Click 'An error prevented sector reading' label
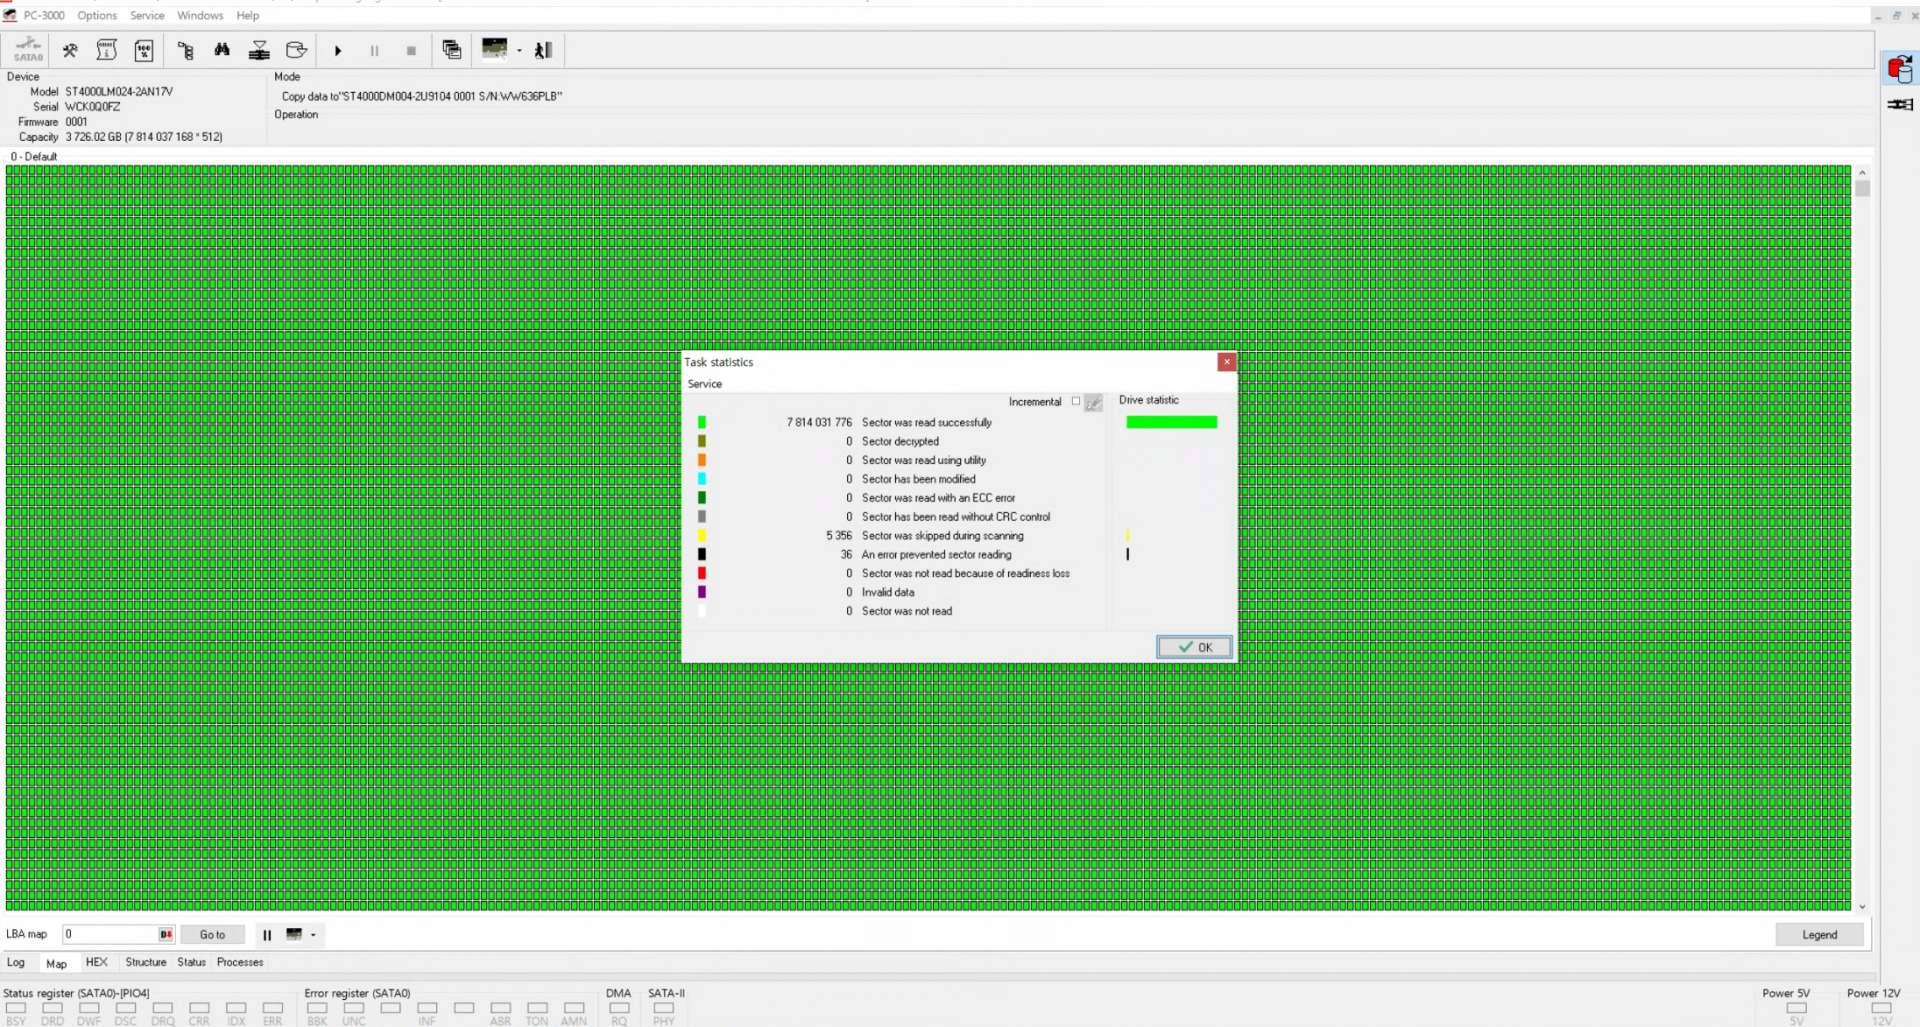Viewport: 1920px width, 1027px height. pos(936,555)
